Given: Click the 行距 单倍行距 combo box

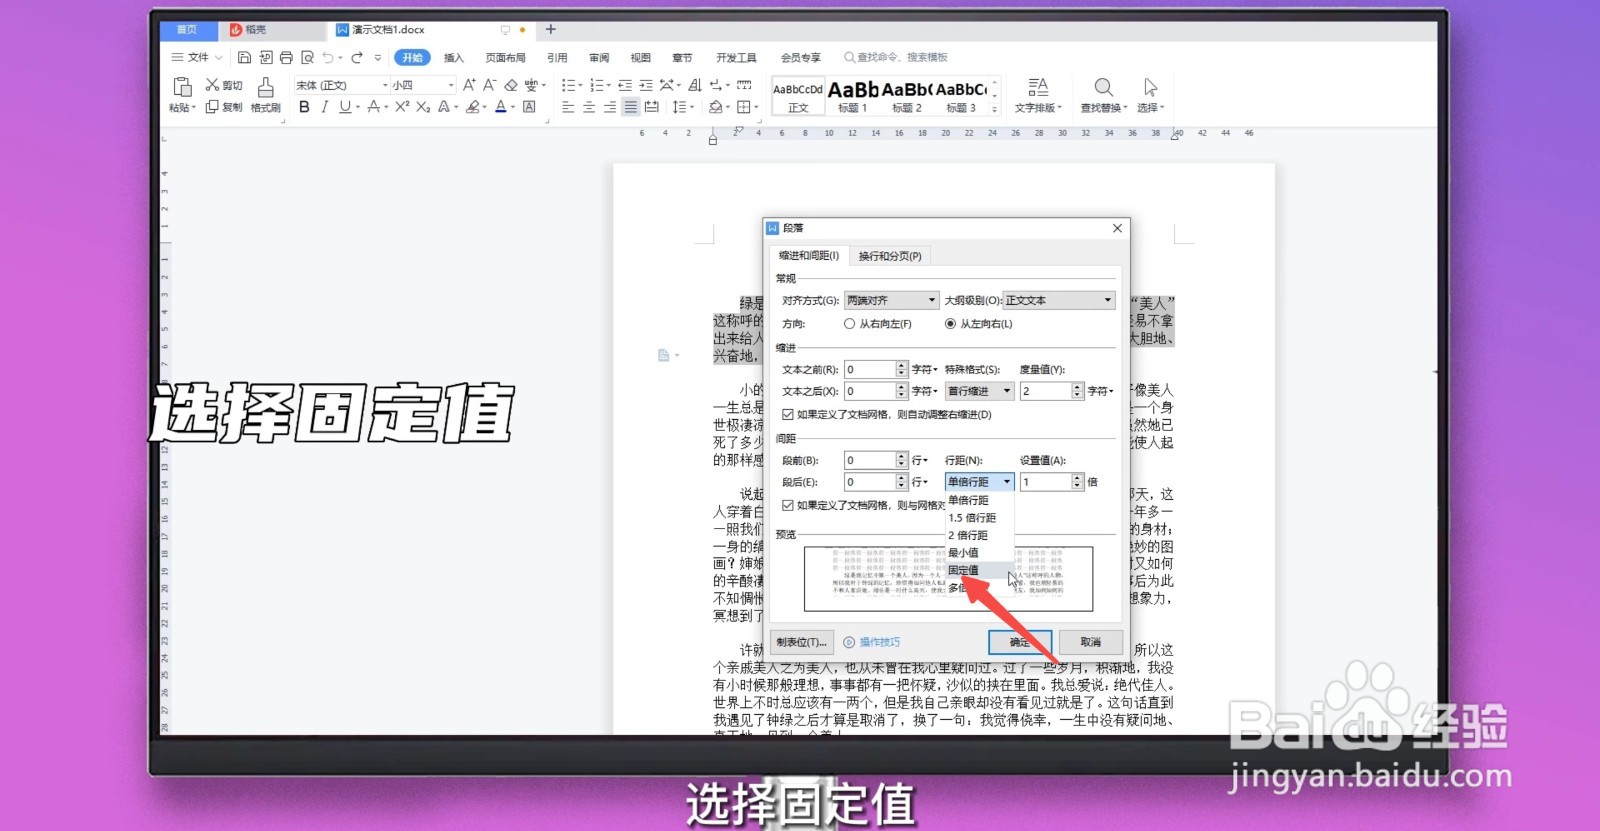Looking at the screenshot, I should tap(980, 482).
